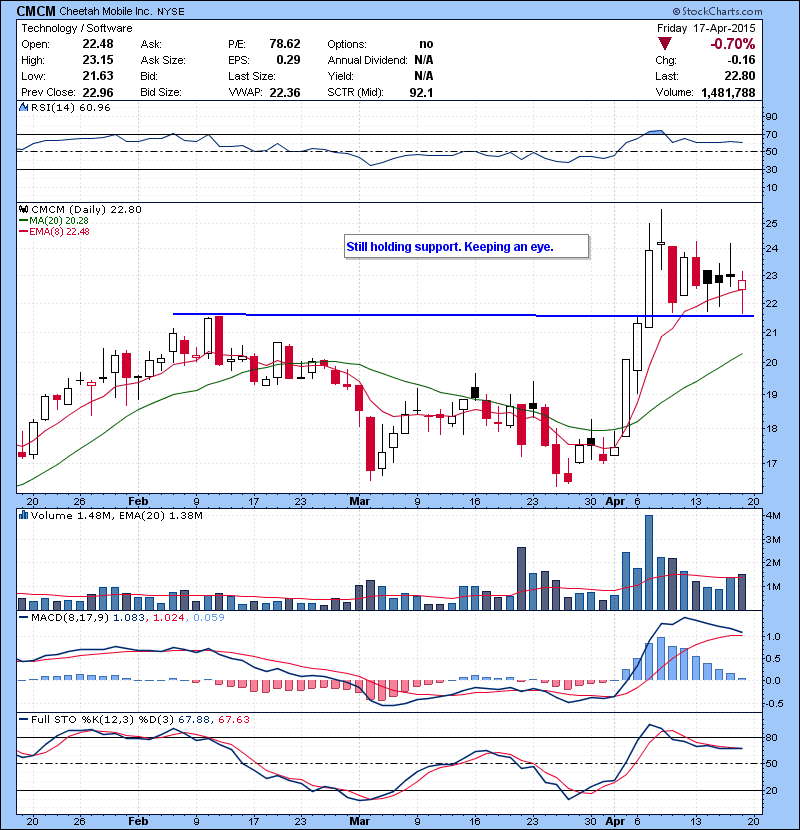Click the green MA(20) legend line marker
The image size is (800, 830).
(23, 221)
